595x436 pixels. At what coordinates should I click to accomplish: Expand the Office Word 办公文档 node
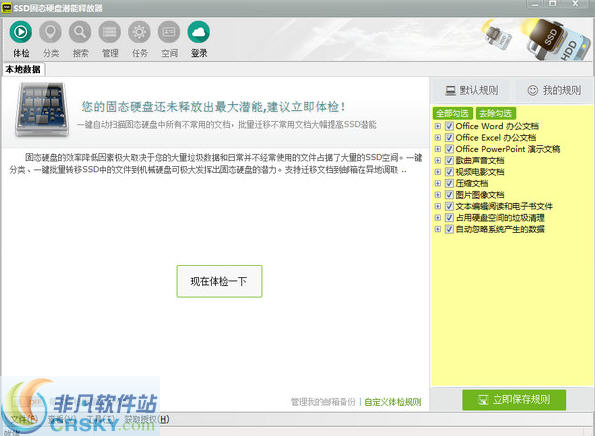[438, 126]
